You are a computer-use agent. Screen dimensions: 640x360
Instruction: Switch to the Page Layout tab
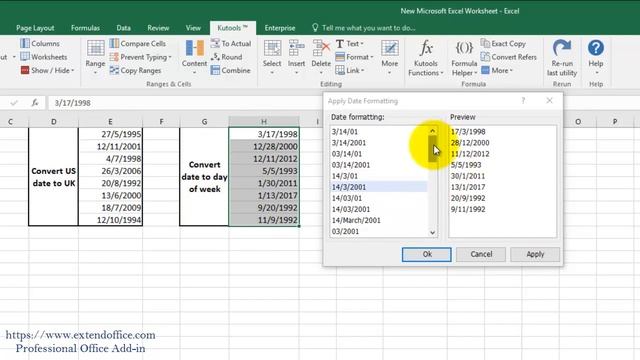[x=35, y=28]
